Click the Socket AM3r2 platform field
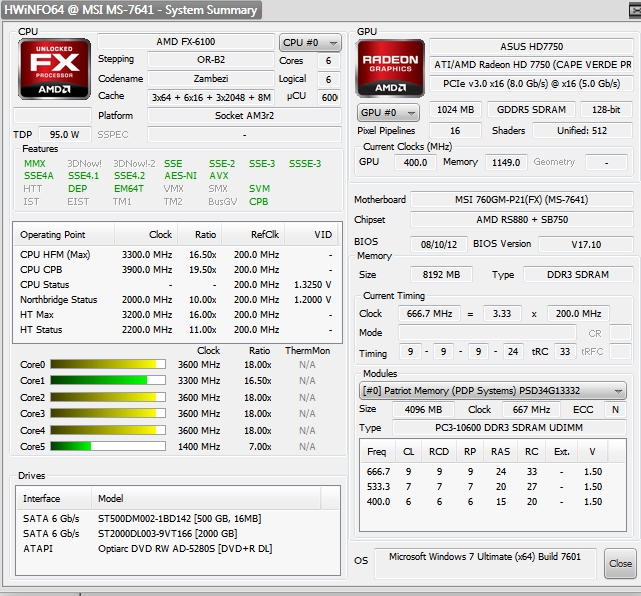 (244, 116)
